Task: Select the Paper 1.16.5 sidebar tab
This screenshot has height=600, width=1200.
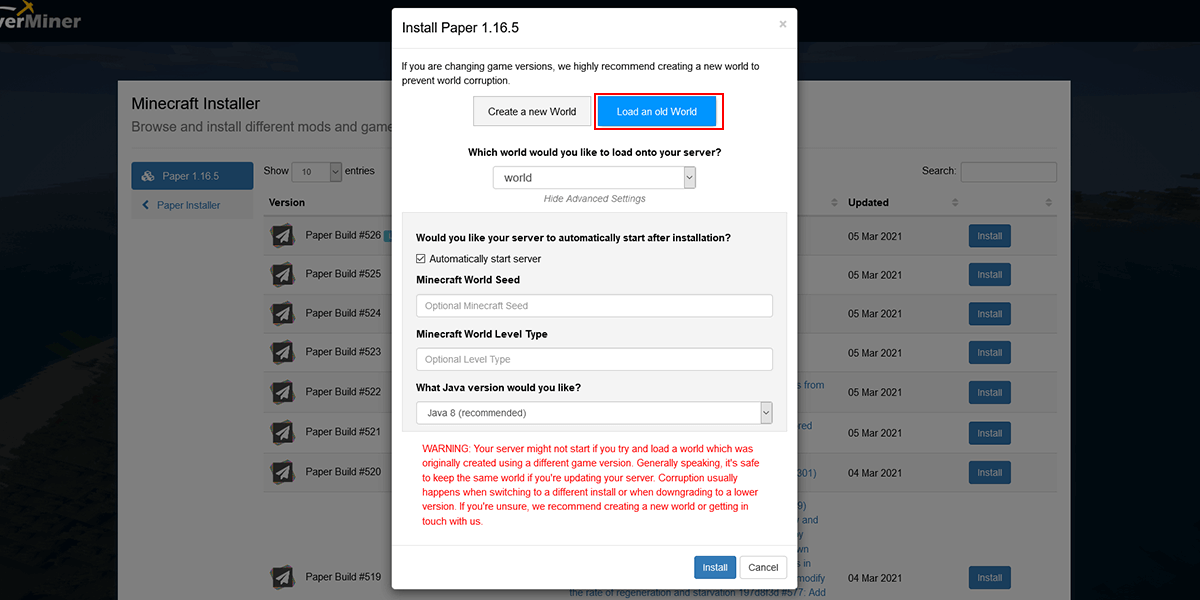Action: [x=192, y=176]
